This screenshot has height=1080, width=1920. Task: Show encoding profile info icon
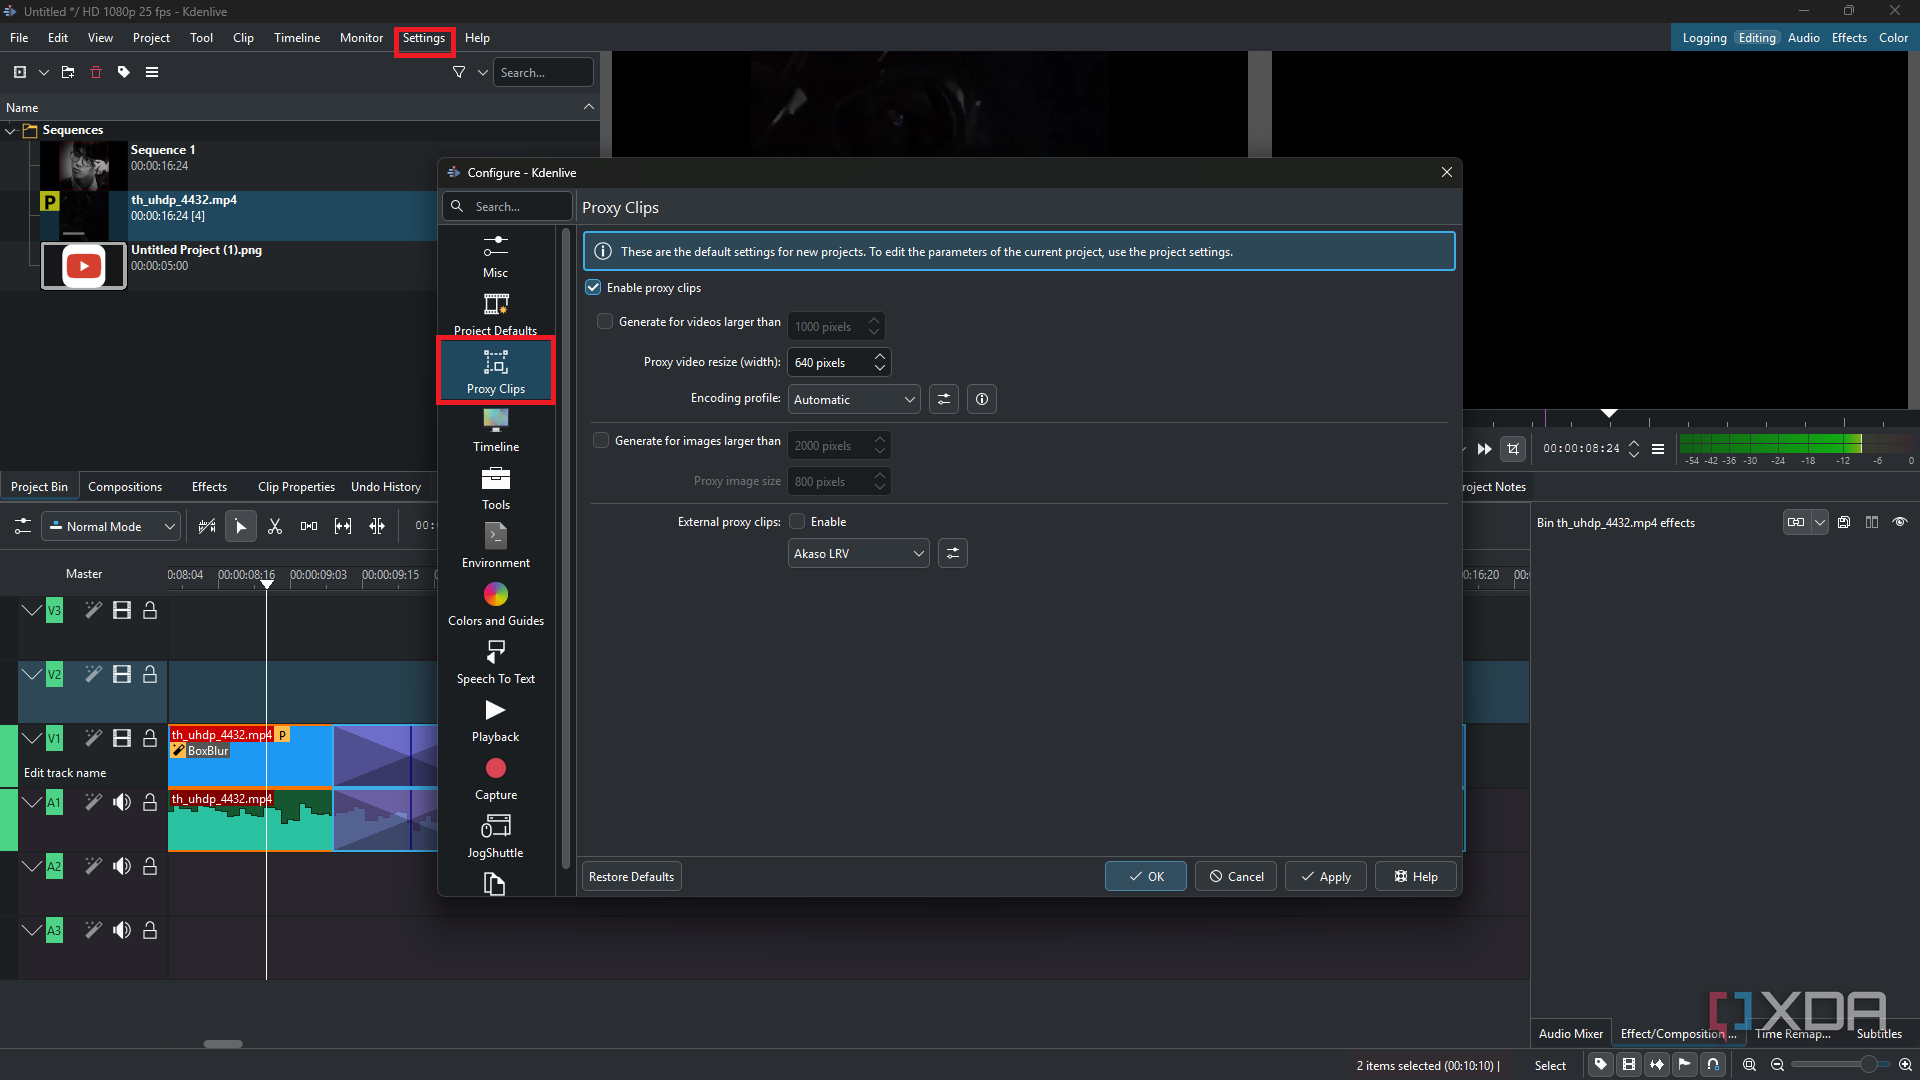(982, 399)
